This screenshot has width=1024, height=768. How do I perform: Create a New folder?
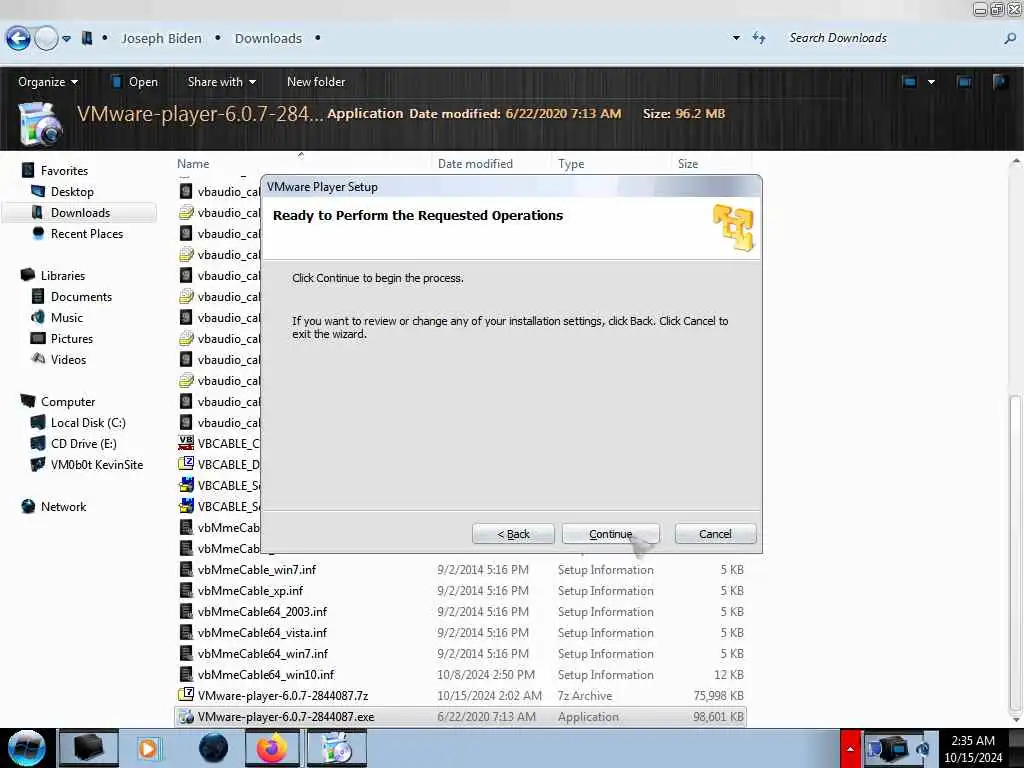click(316, 82)
